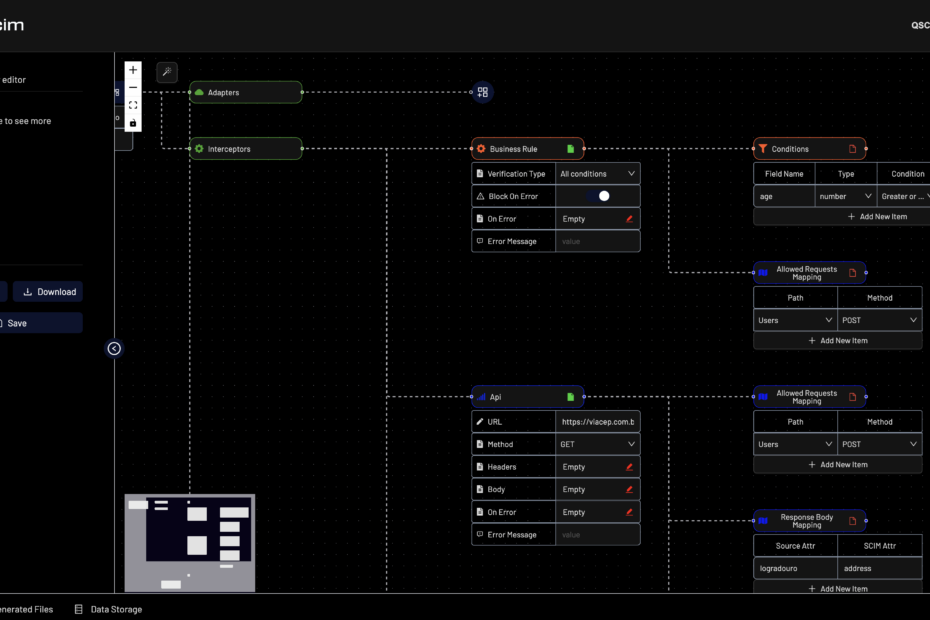Open the Api Method GET dropdown
The width and height of the screenshot is (930, 620).
click(x=597, y=444)
